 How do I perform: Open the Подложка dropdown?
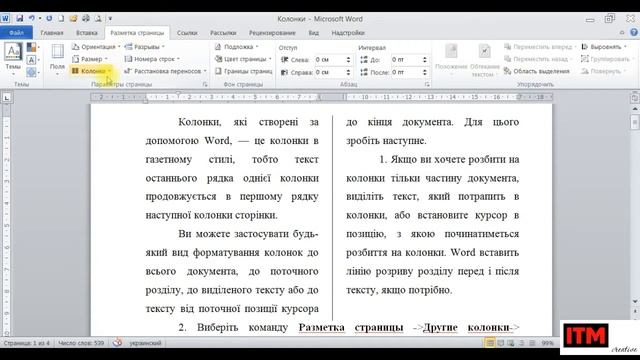pos(237,47)
